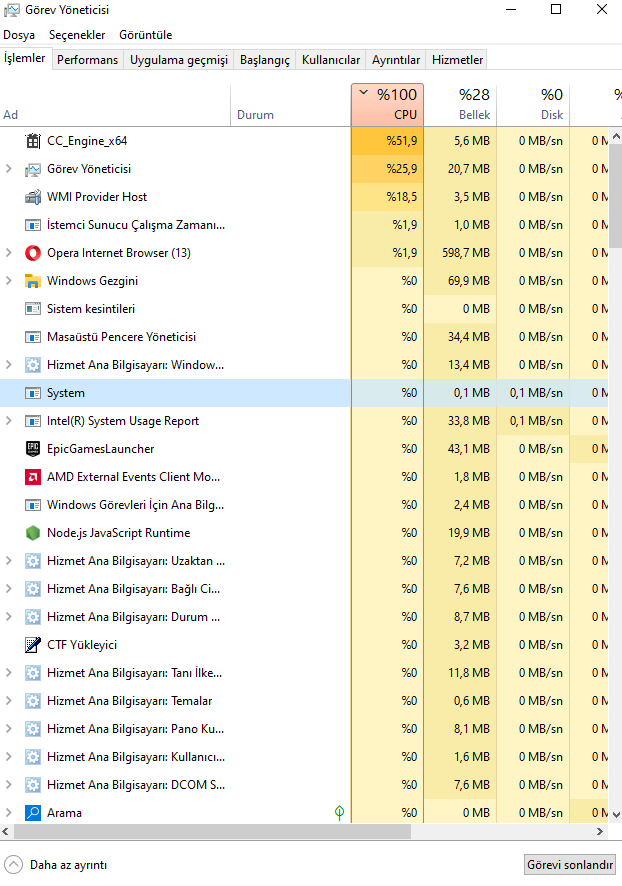Click the green leaf status icon on Arama

[340, 813]
